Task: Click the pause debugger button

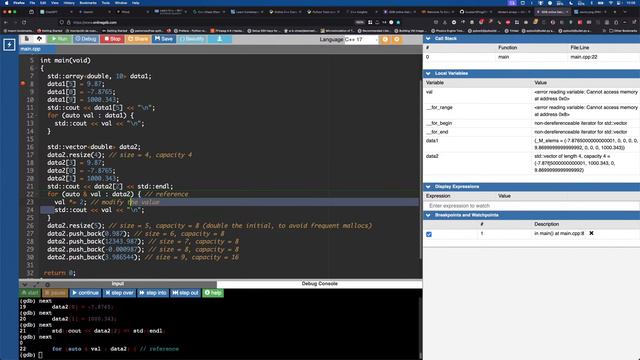Action: 55,293
